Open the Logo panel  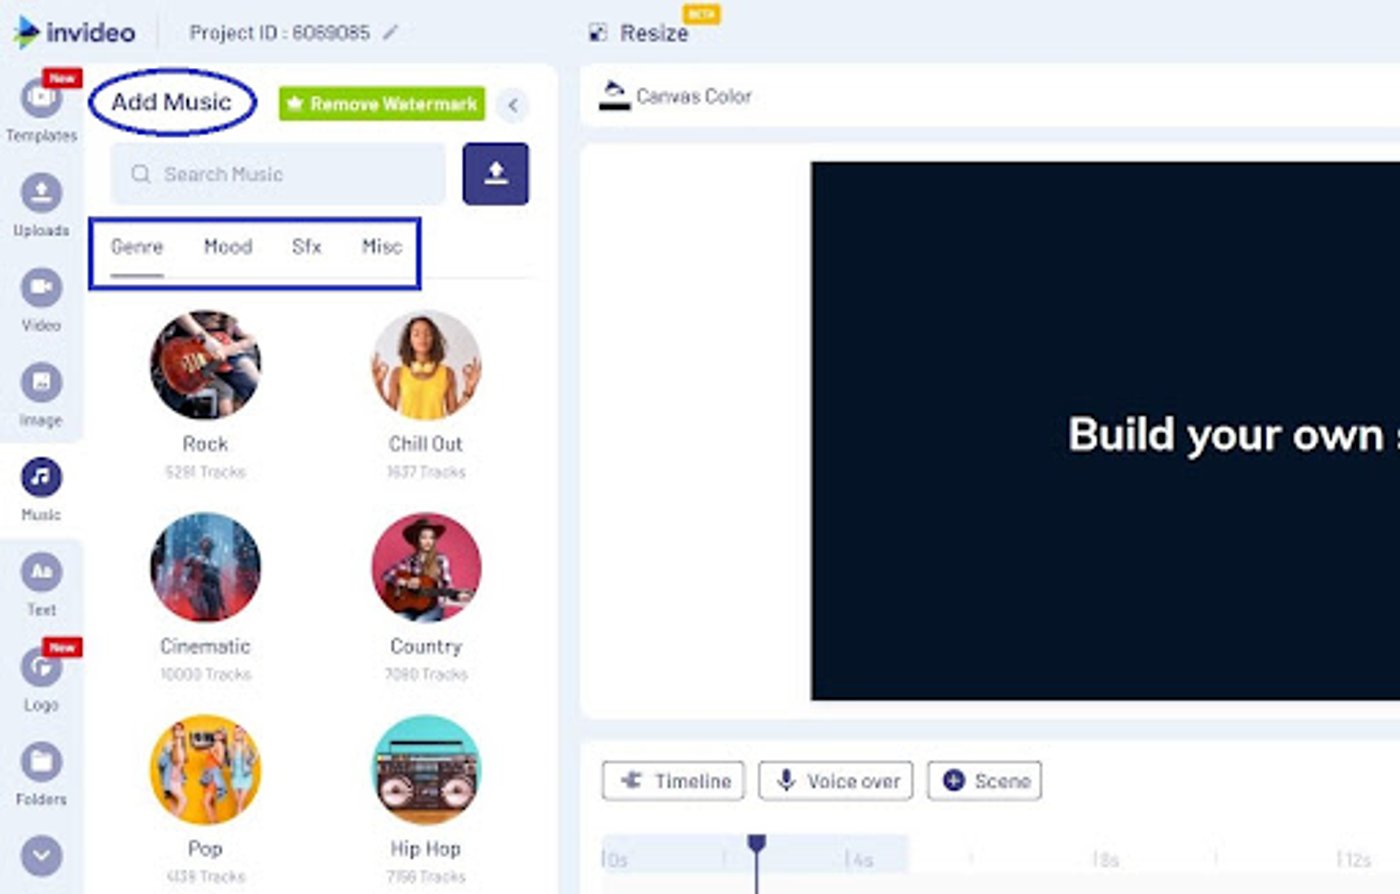(41, 670)
